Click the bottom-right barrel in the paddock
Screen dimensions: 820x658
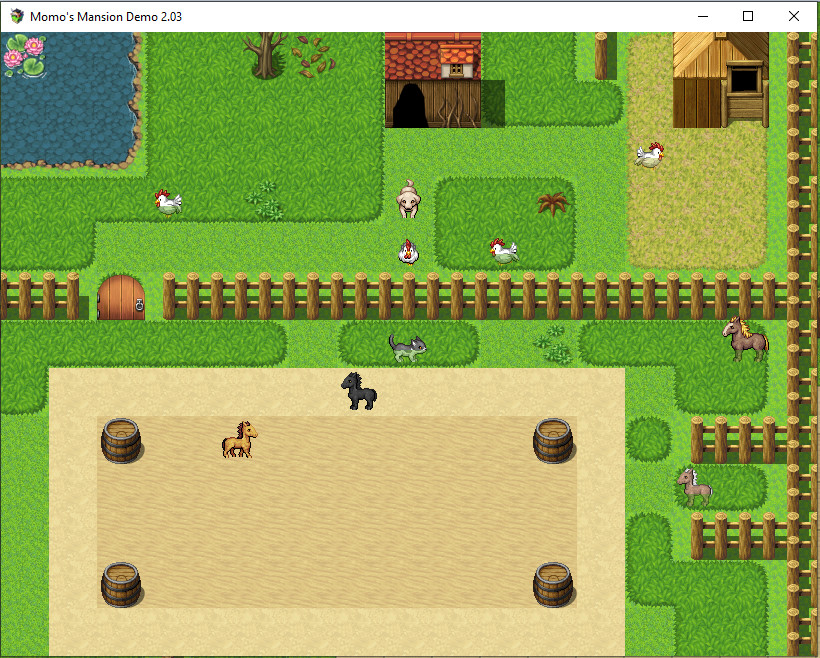[554, 585]
